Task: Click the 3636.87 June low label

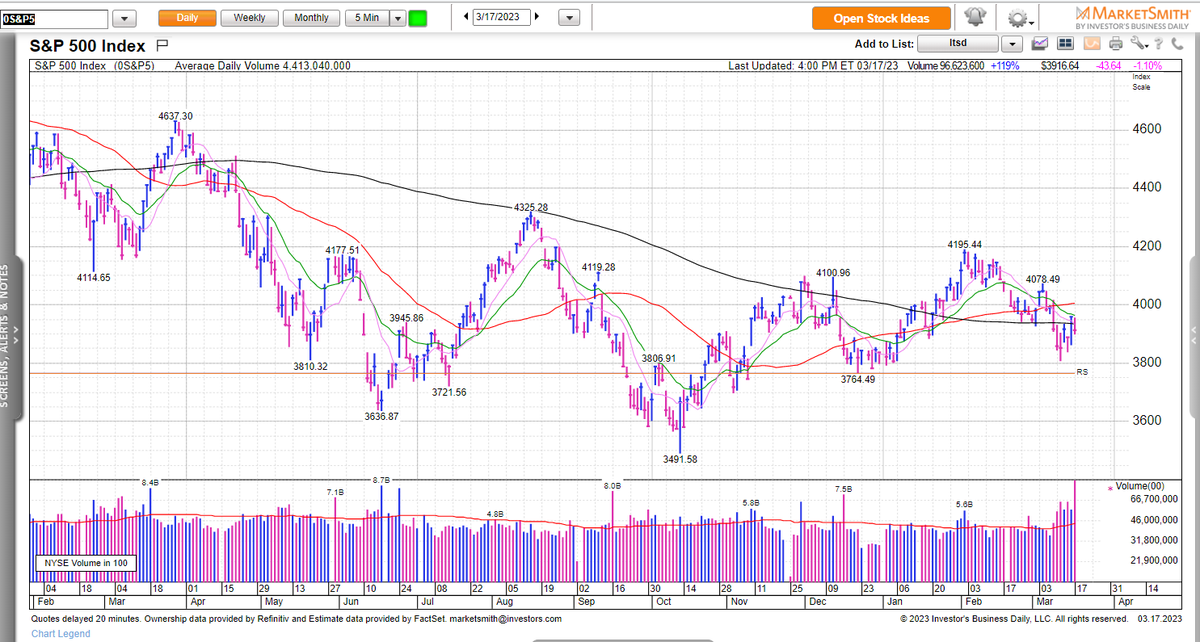Action: 381,416
